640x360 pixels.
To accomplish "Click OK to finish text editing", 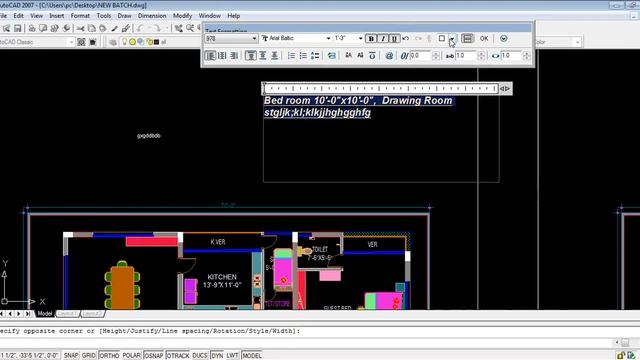I will 484,38.
